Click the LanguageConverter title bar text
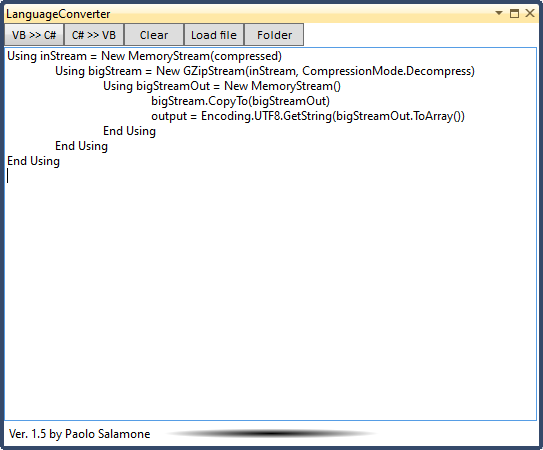 [58, 14]
